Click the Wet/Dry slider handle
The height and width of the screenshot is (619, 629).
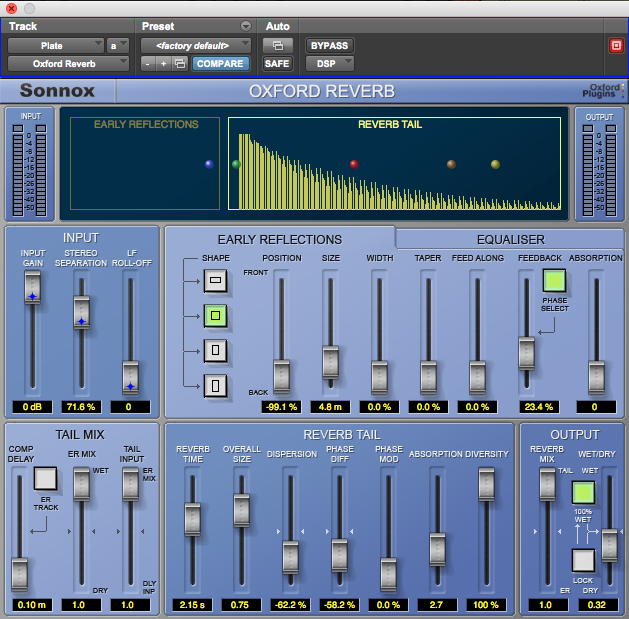[610, 546]
